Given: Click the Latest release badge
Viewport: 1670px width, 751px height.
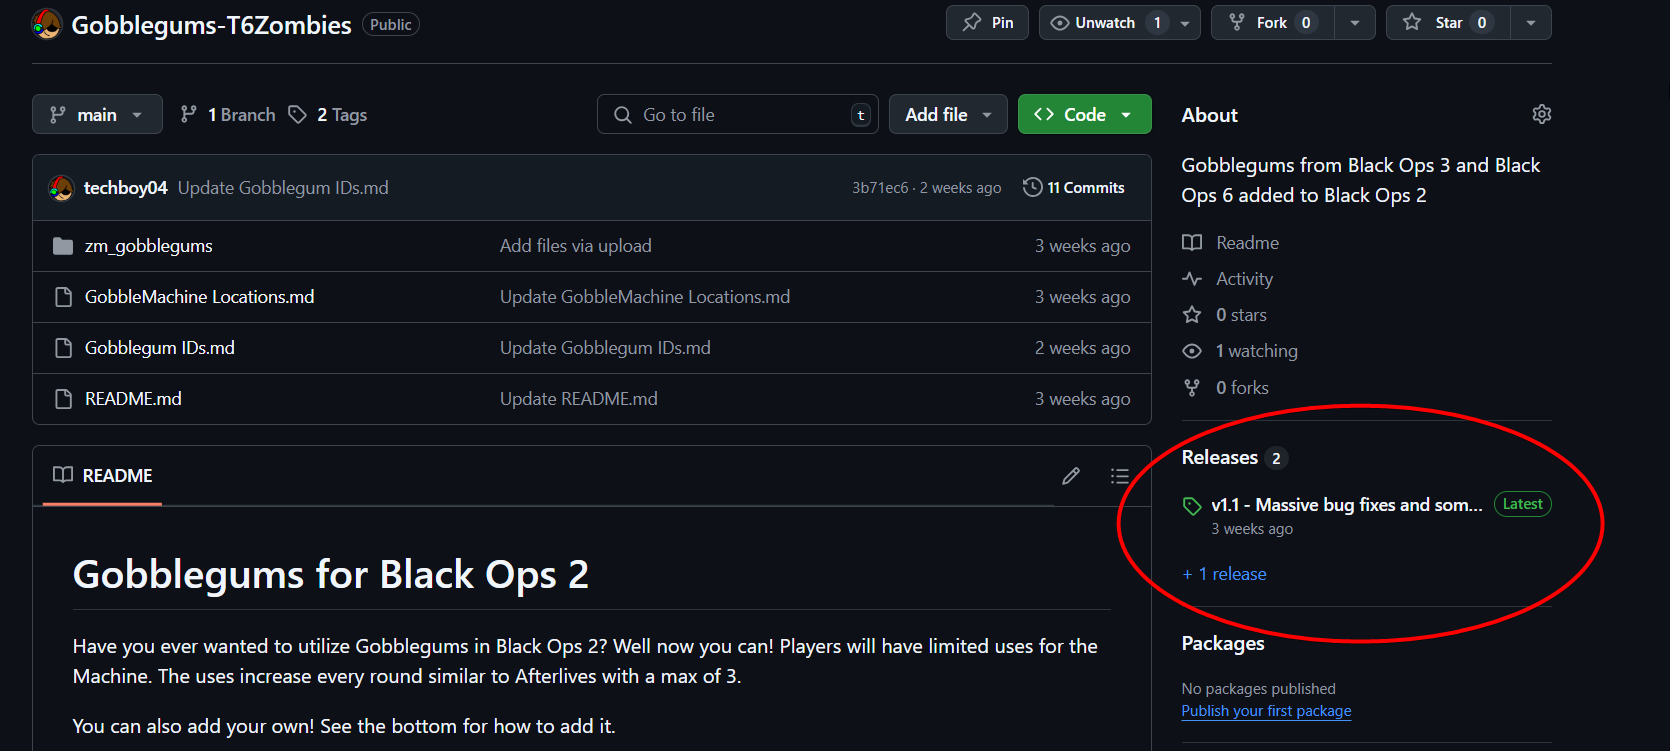Looking at the screenshot, I should tap(1522, 504).
